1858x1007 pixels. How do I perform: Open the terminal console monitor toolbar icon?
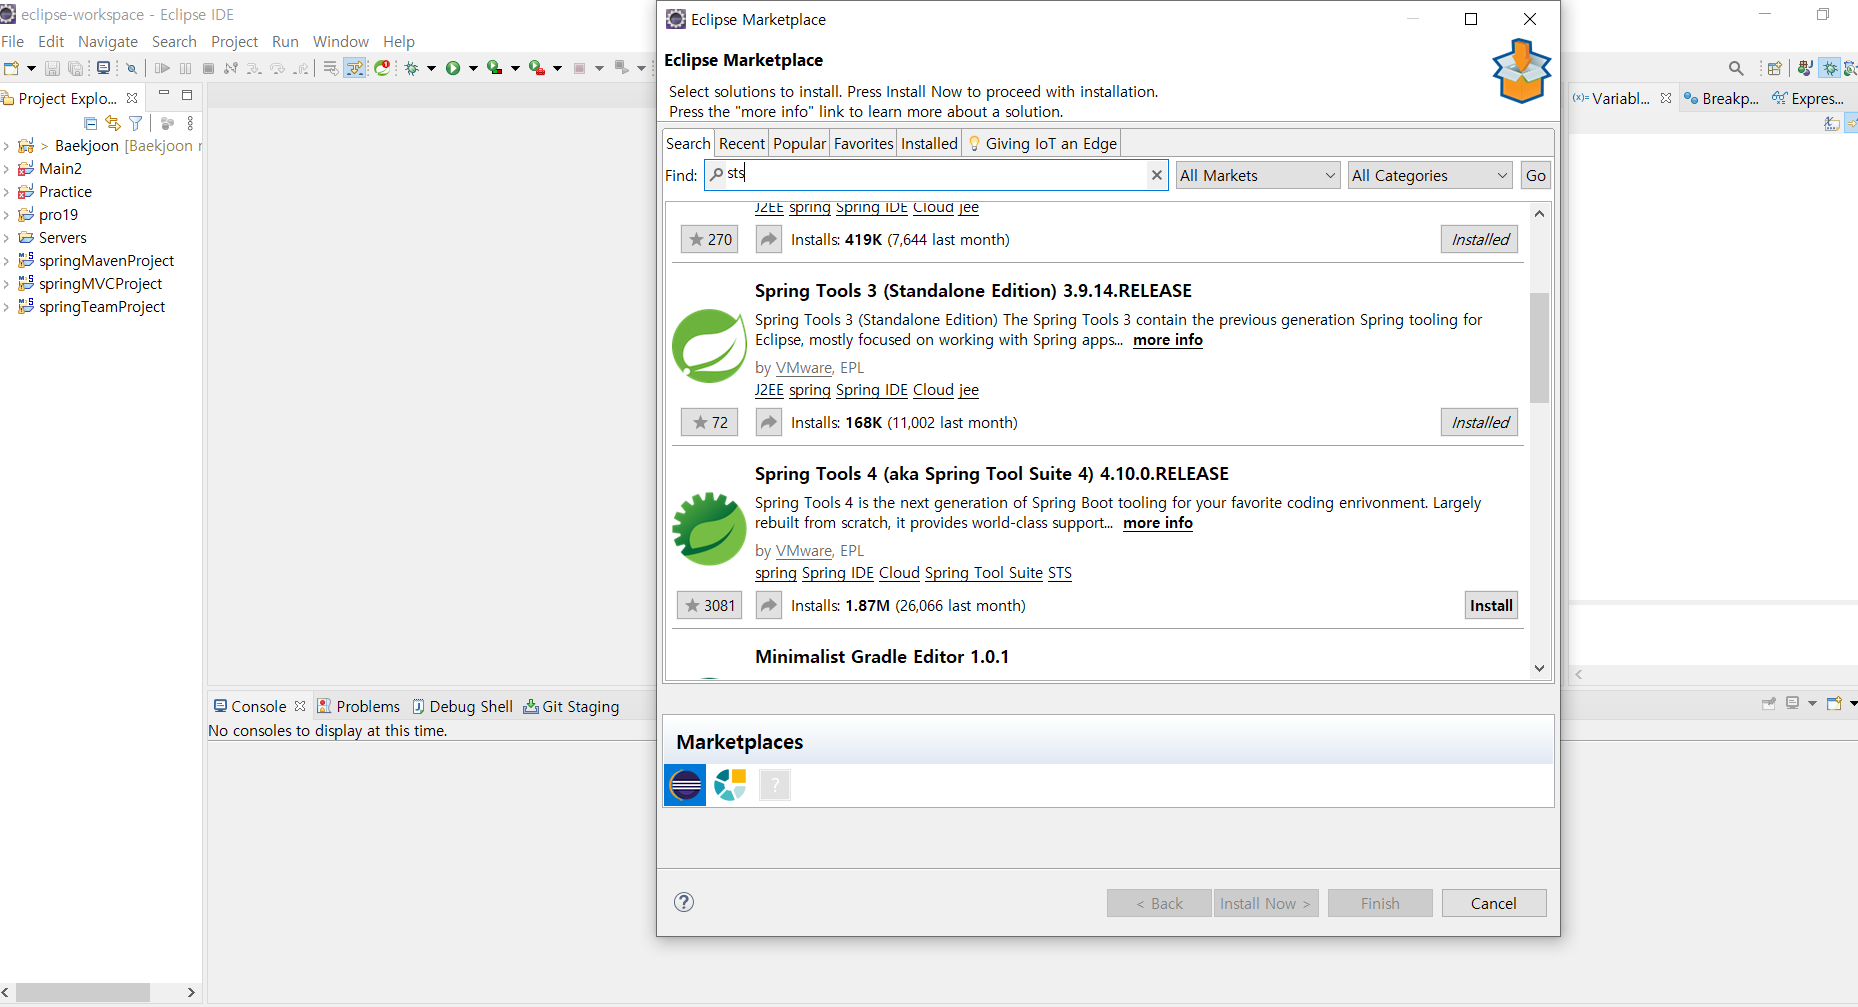coord(103,68)
